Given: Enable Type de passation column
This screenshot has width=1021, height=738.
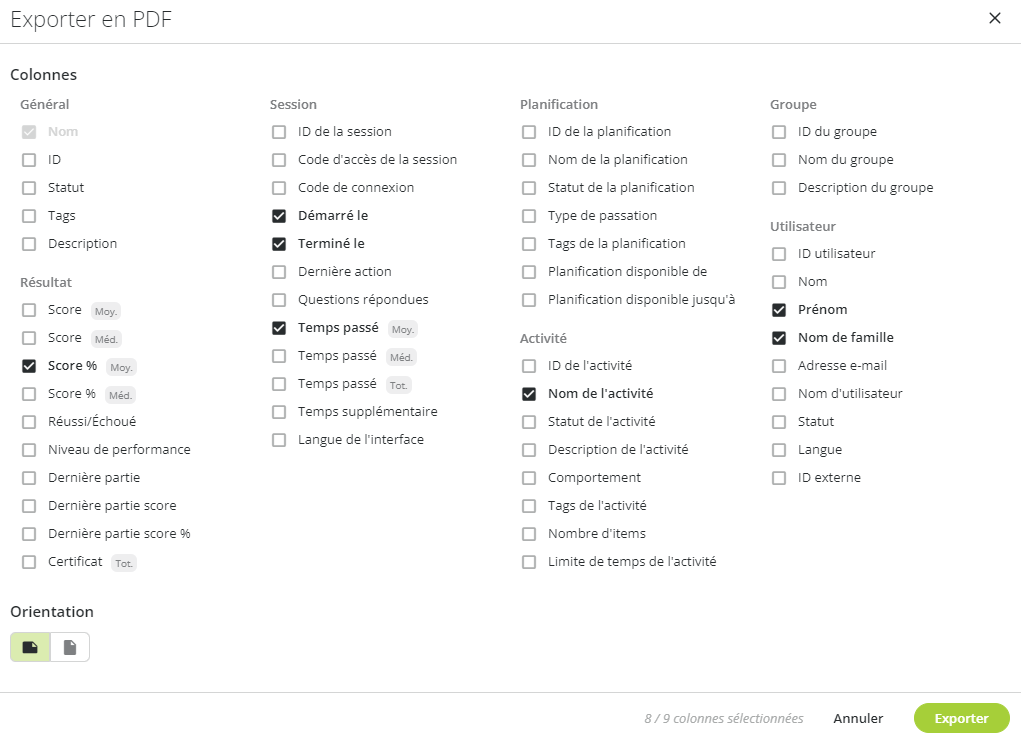Looking at the screenshot, I should click(x=529, y=216).
